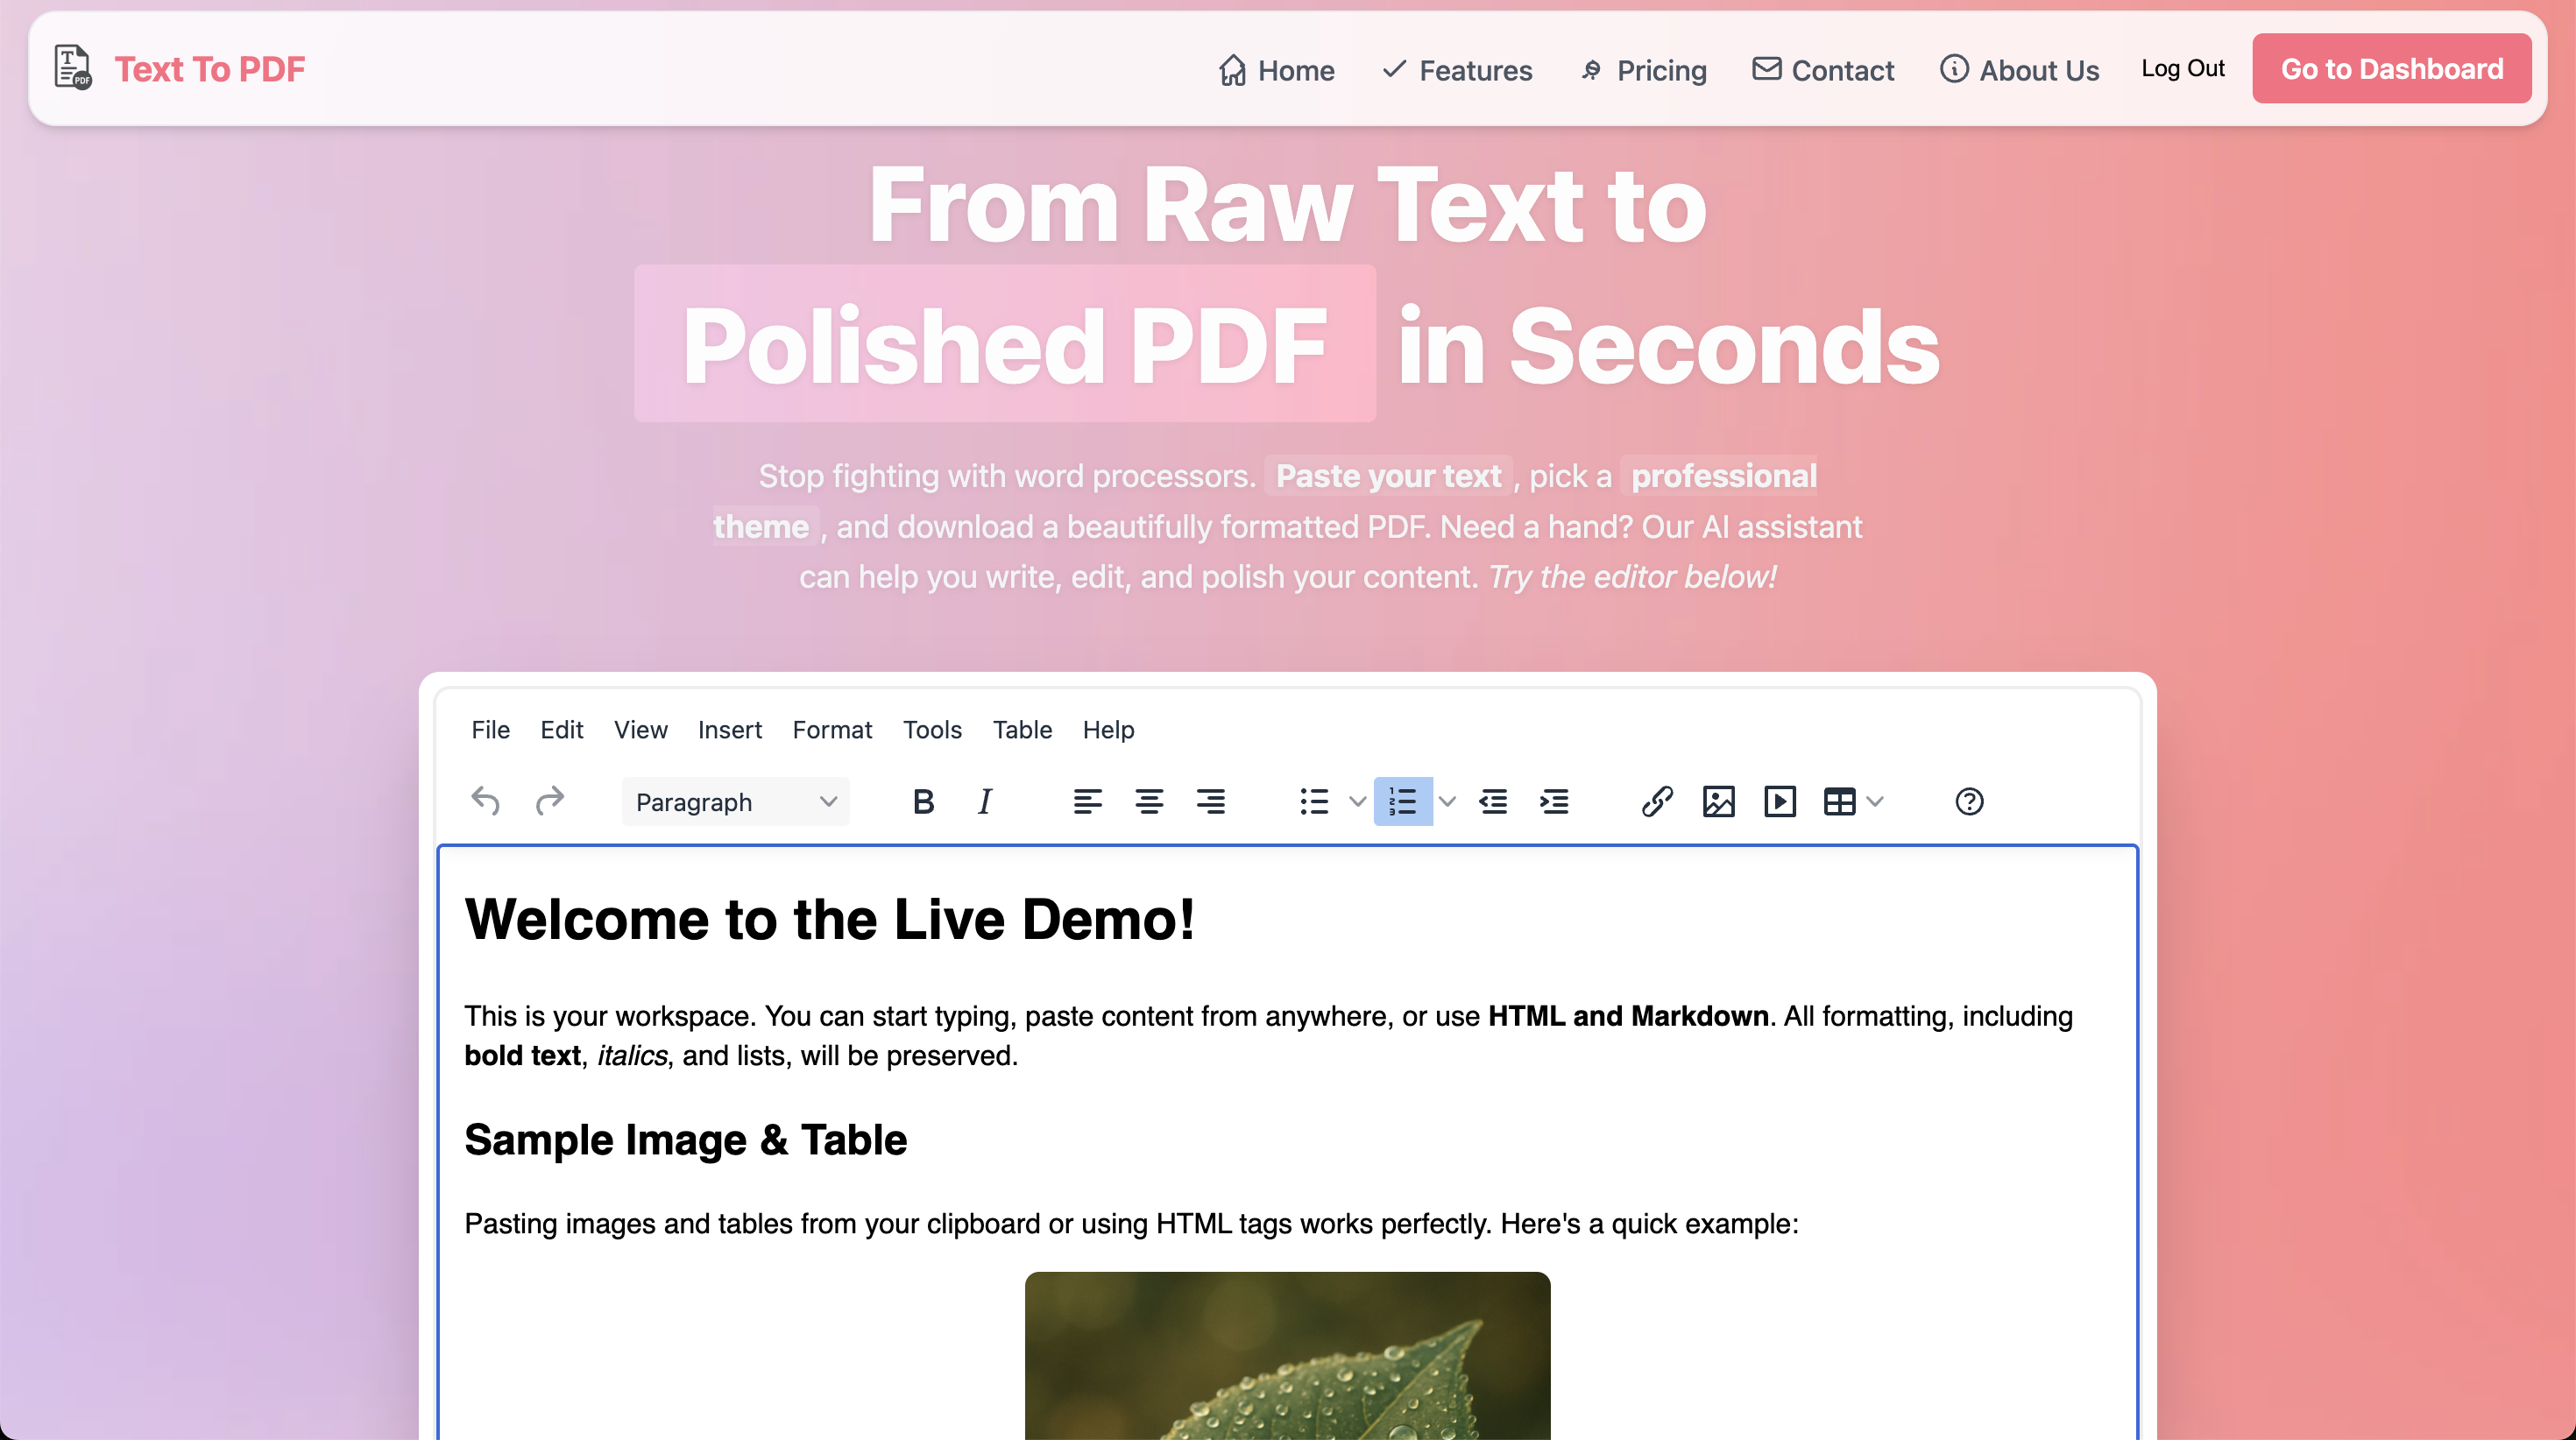Insert an image via picture icon
Screen dimensions: 2576x1440
pos(1718,801)
